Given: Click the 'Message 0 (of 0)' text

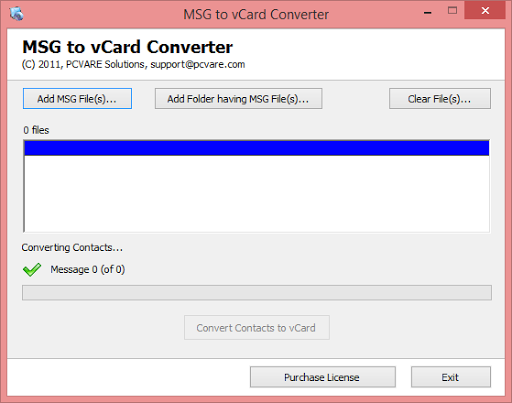Looking at the screenshot, I should pyautogui.click(x=88, y=269).
